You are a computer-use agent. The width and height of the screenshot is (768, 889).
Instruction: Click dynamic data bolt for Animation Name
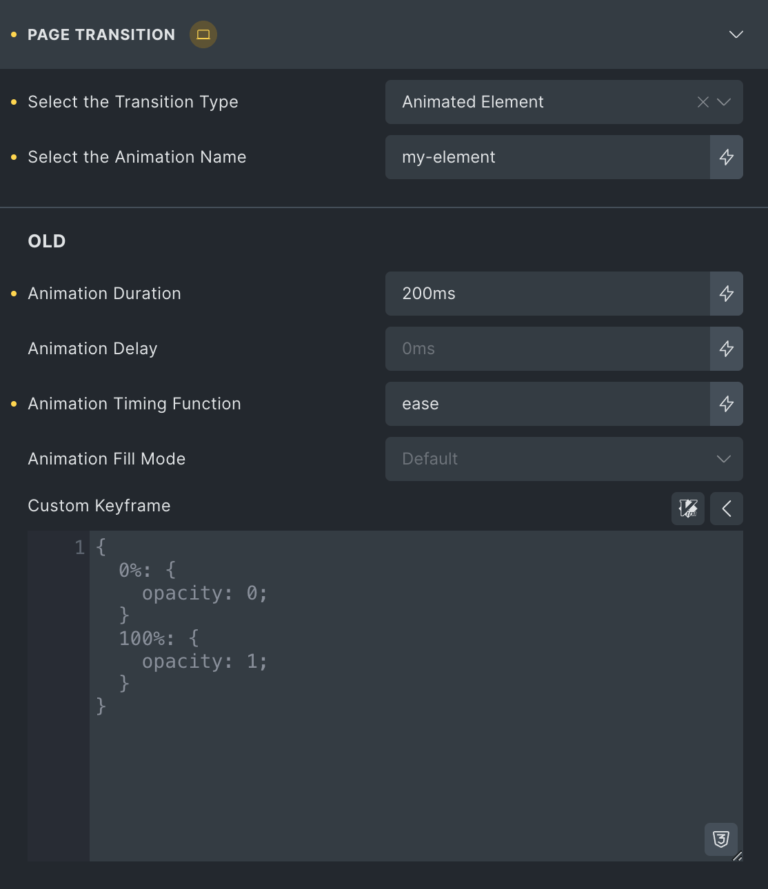click(726, 157)
